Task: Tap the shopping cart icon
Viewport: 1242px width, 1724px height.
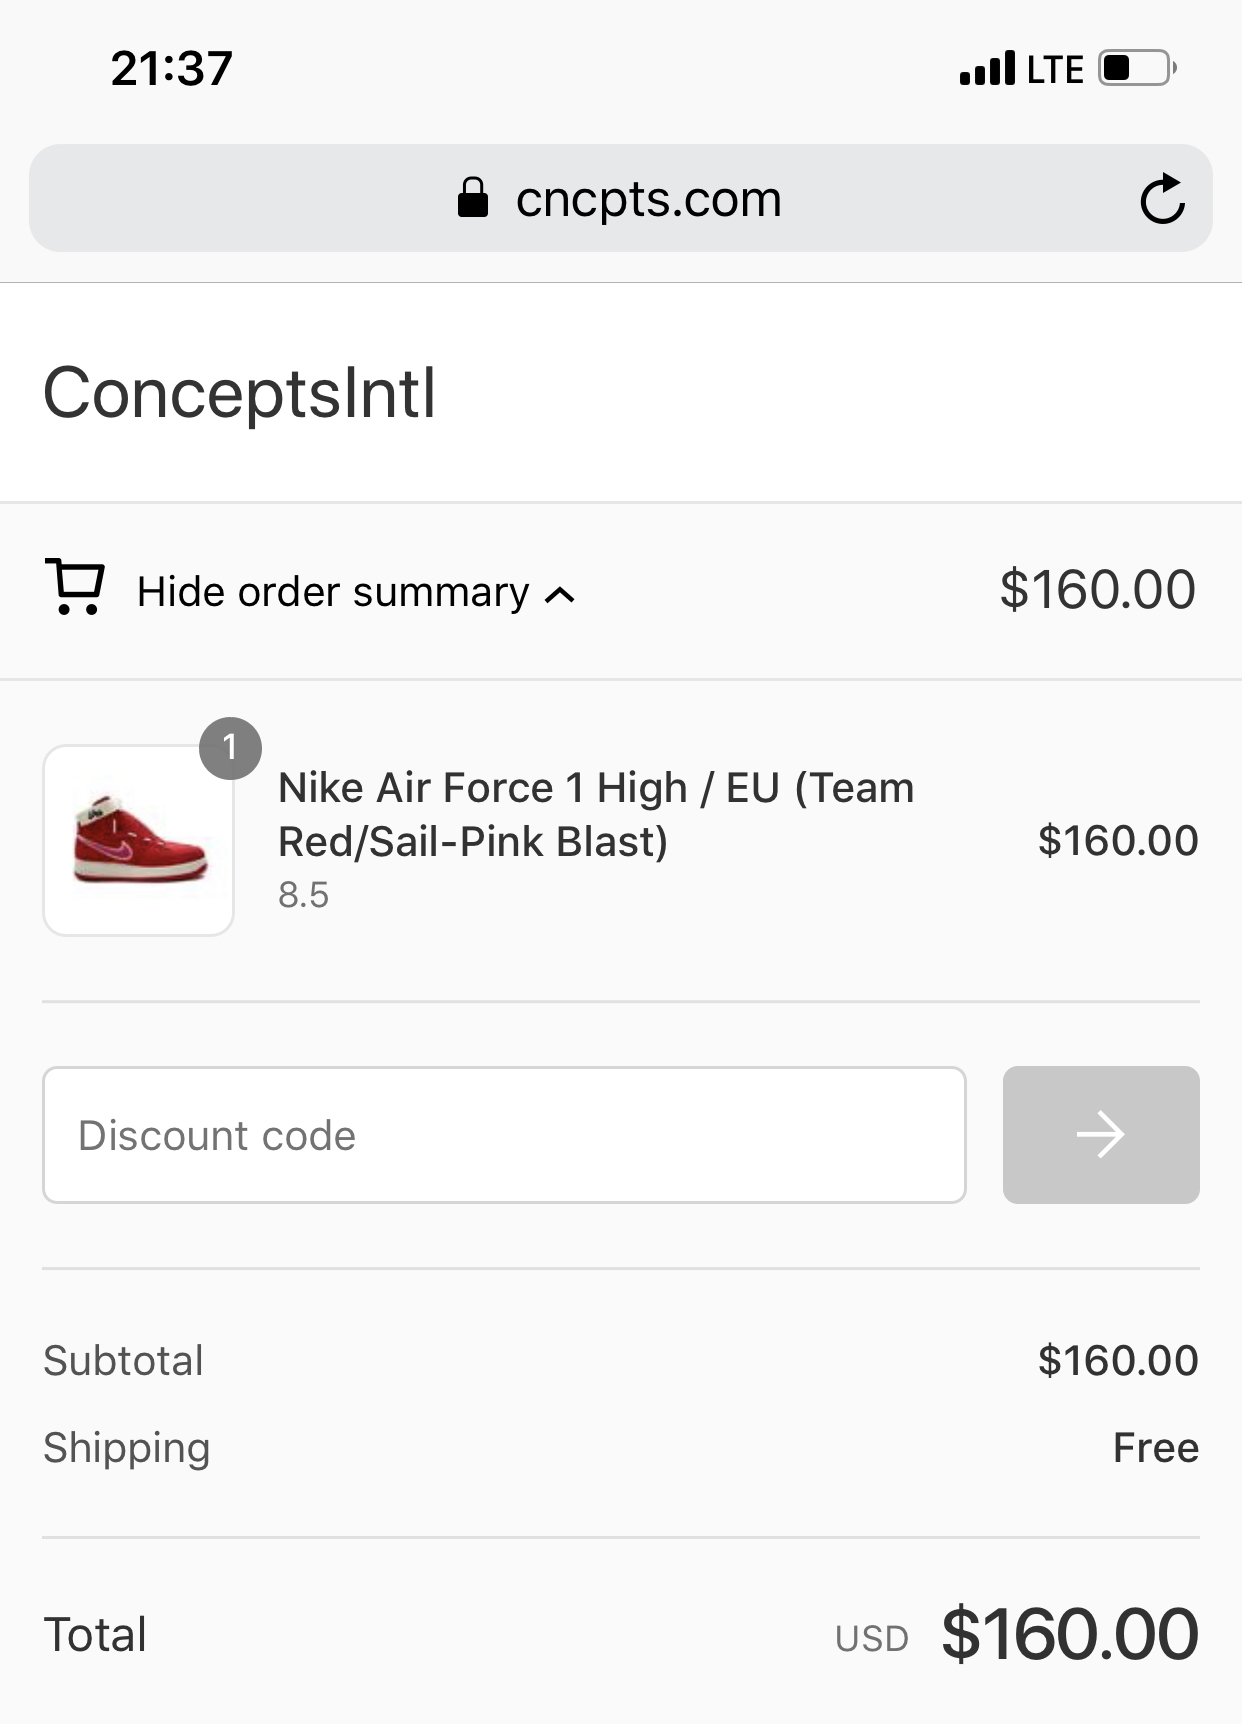Action: click(75, 587)
